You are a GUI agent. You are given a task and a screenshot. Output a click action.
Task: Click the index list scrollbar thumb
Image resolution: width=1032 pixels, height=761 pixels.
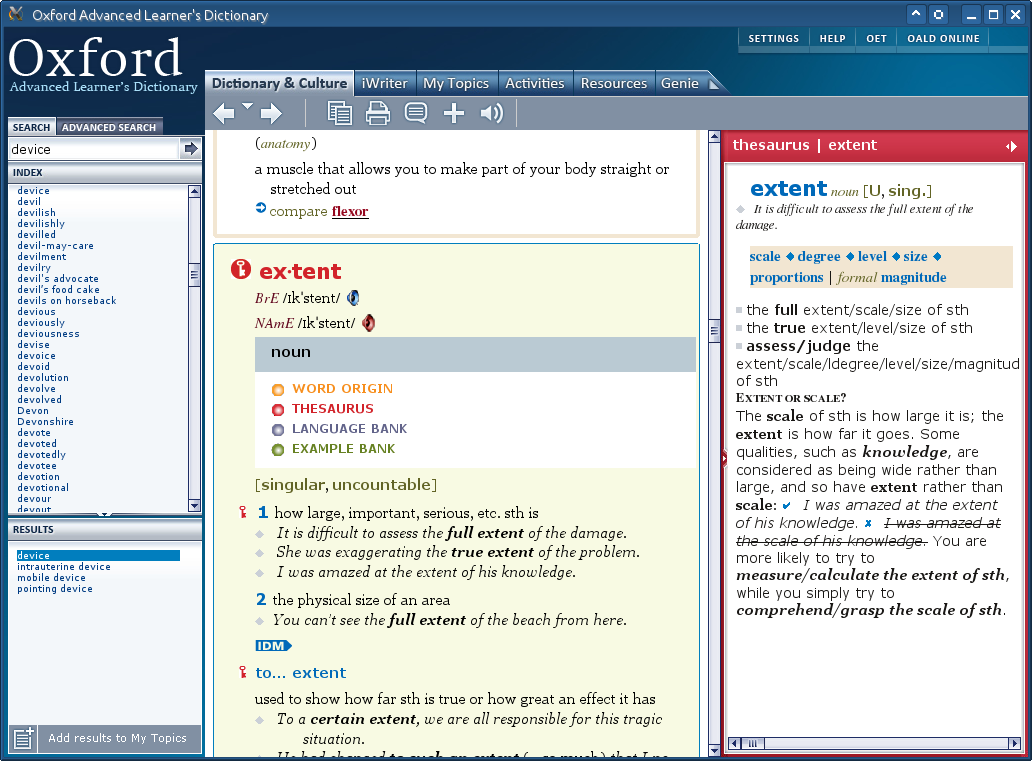[194, 275]
